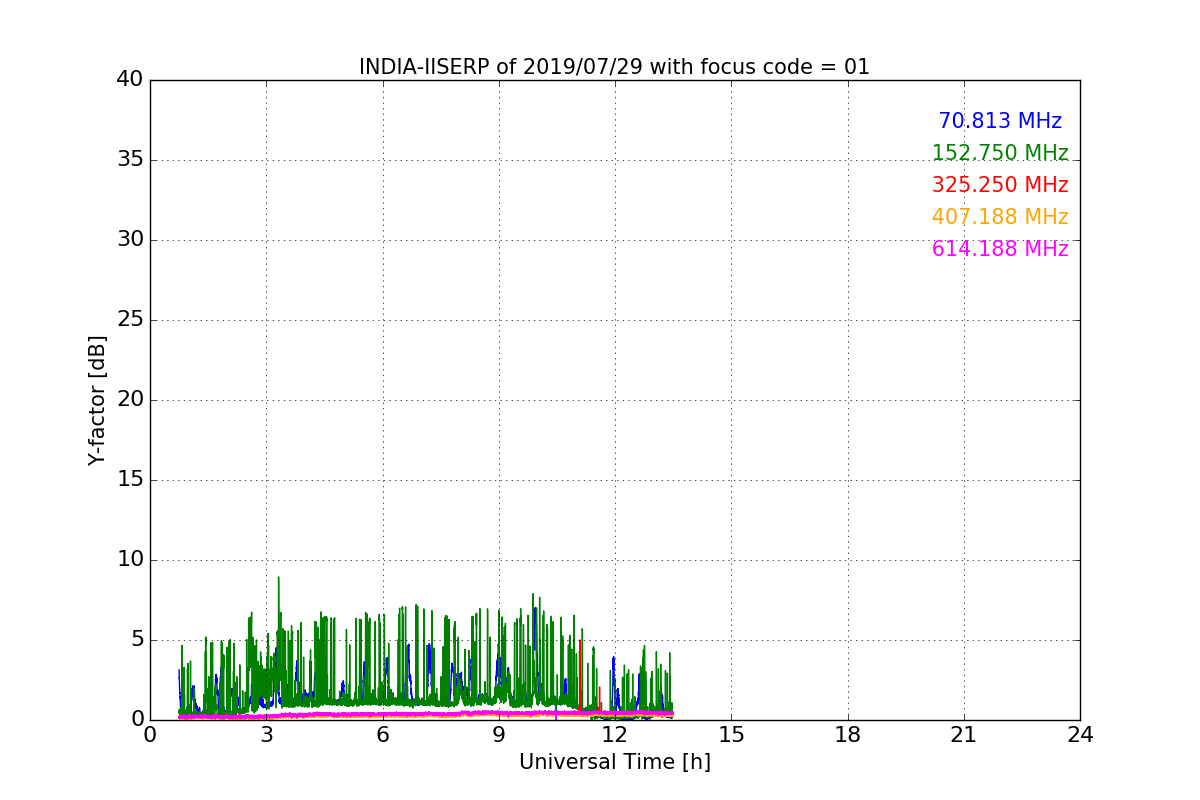
Task: Select the 70.813 MHz legend label
Action: tap(1000, 121)
